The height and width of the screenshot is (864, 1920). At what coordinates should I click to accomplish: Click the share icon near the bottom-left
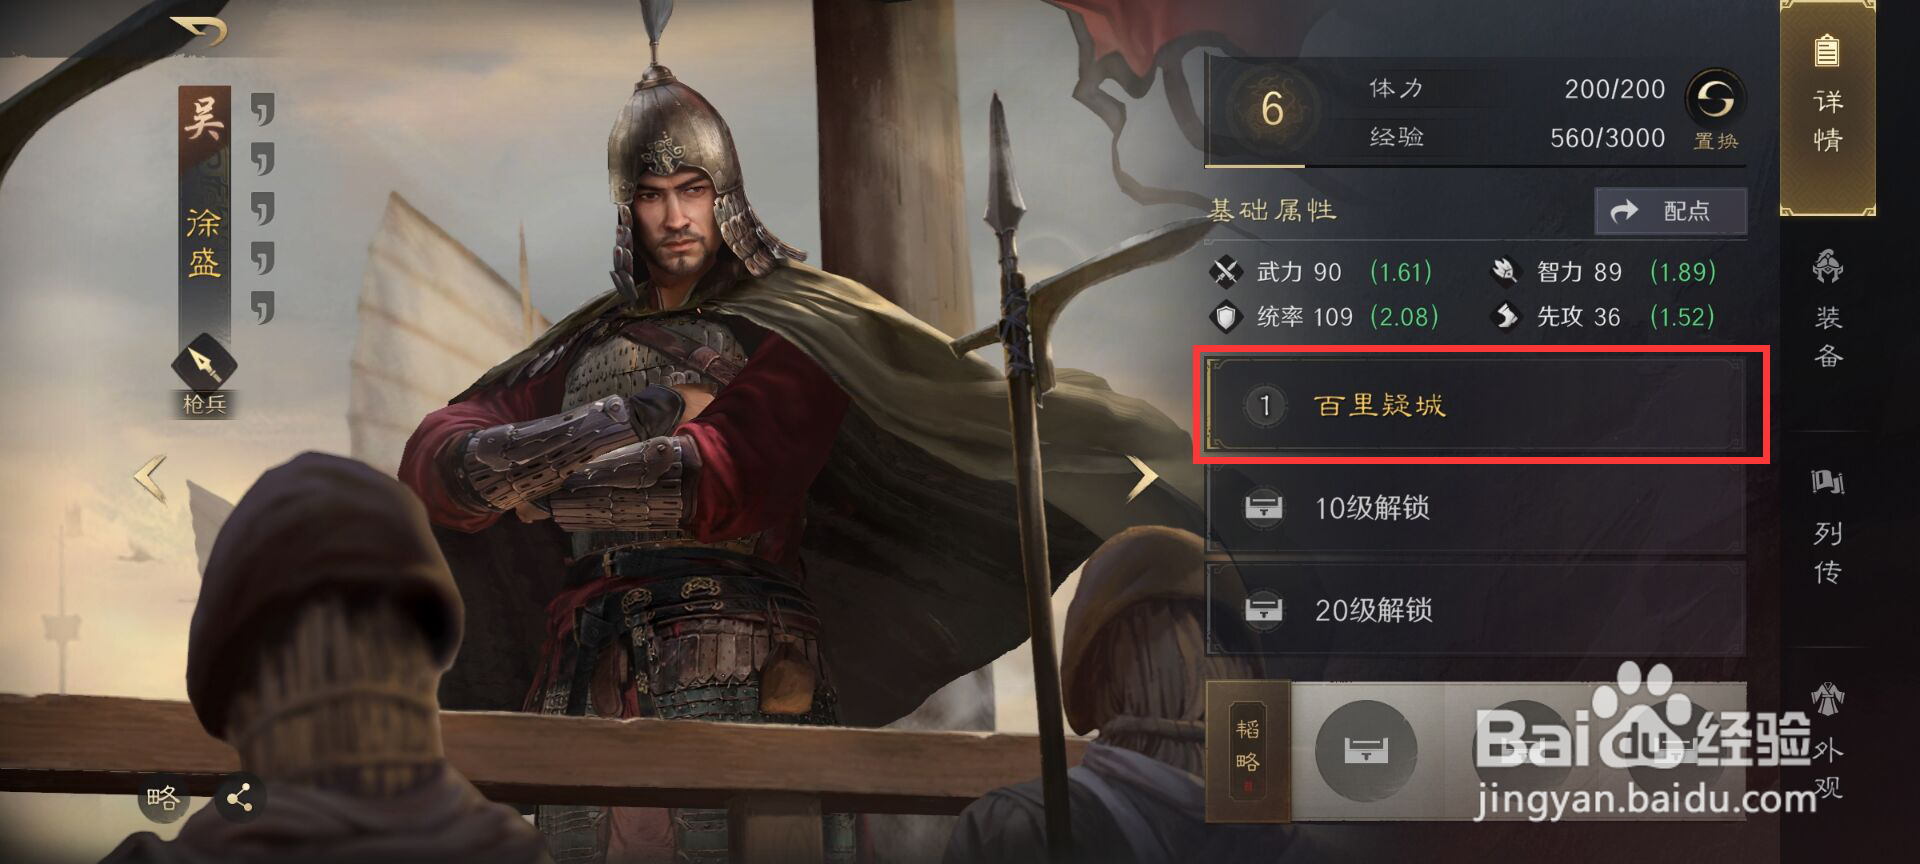pos(239,798)
